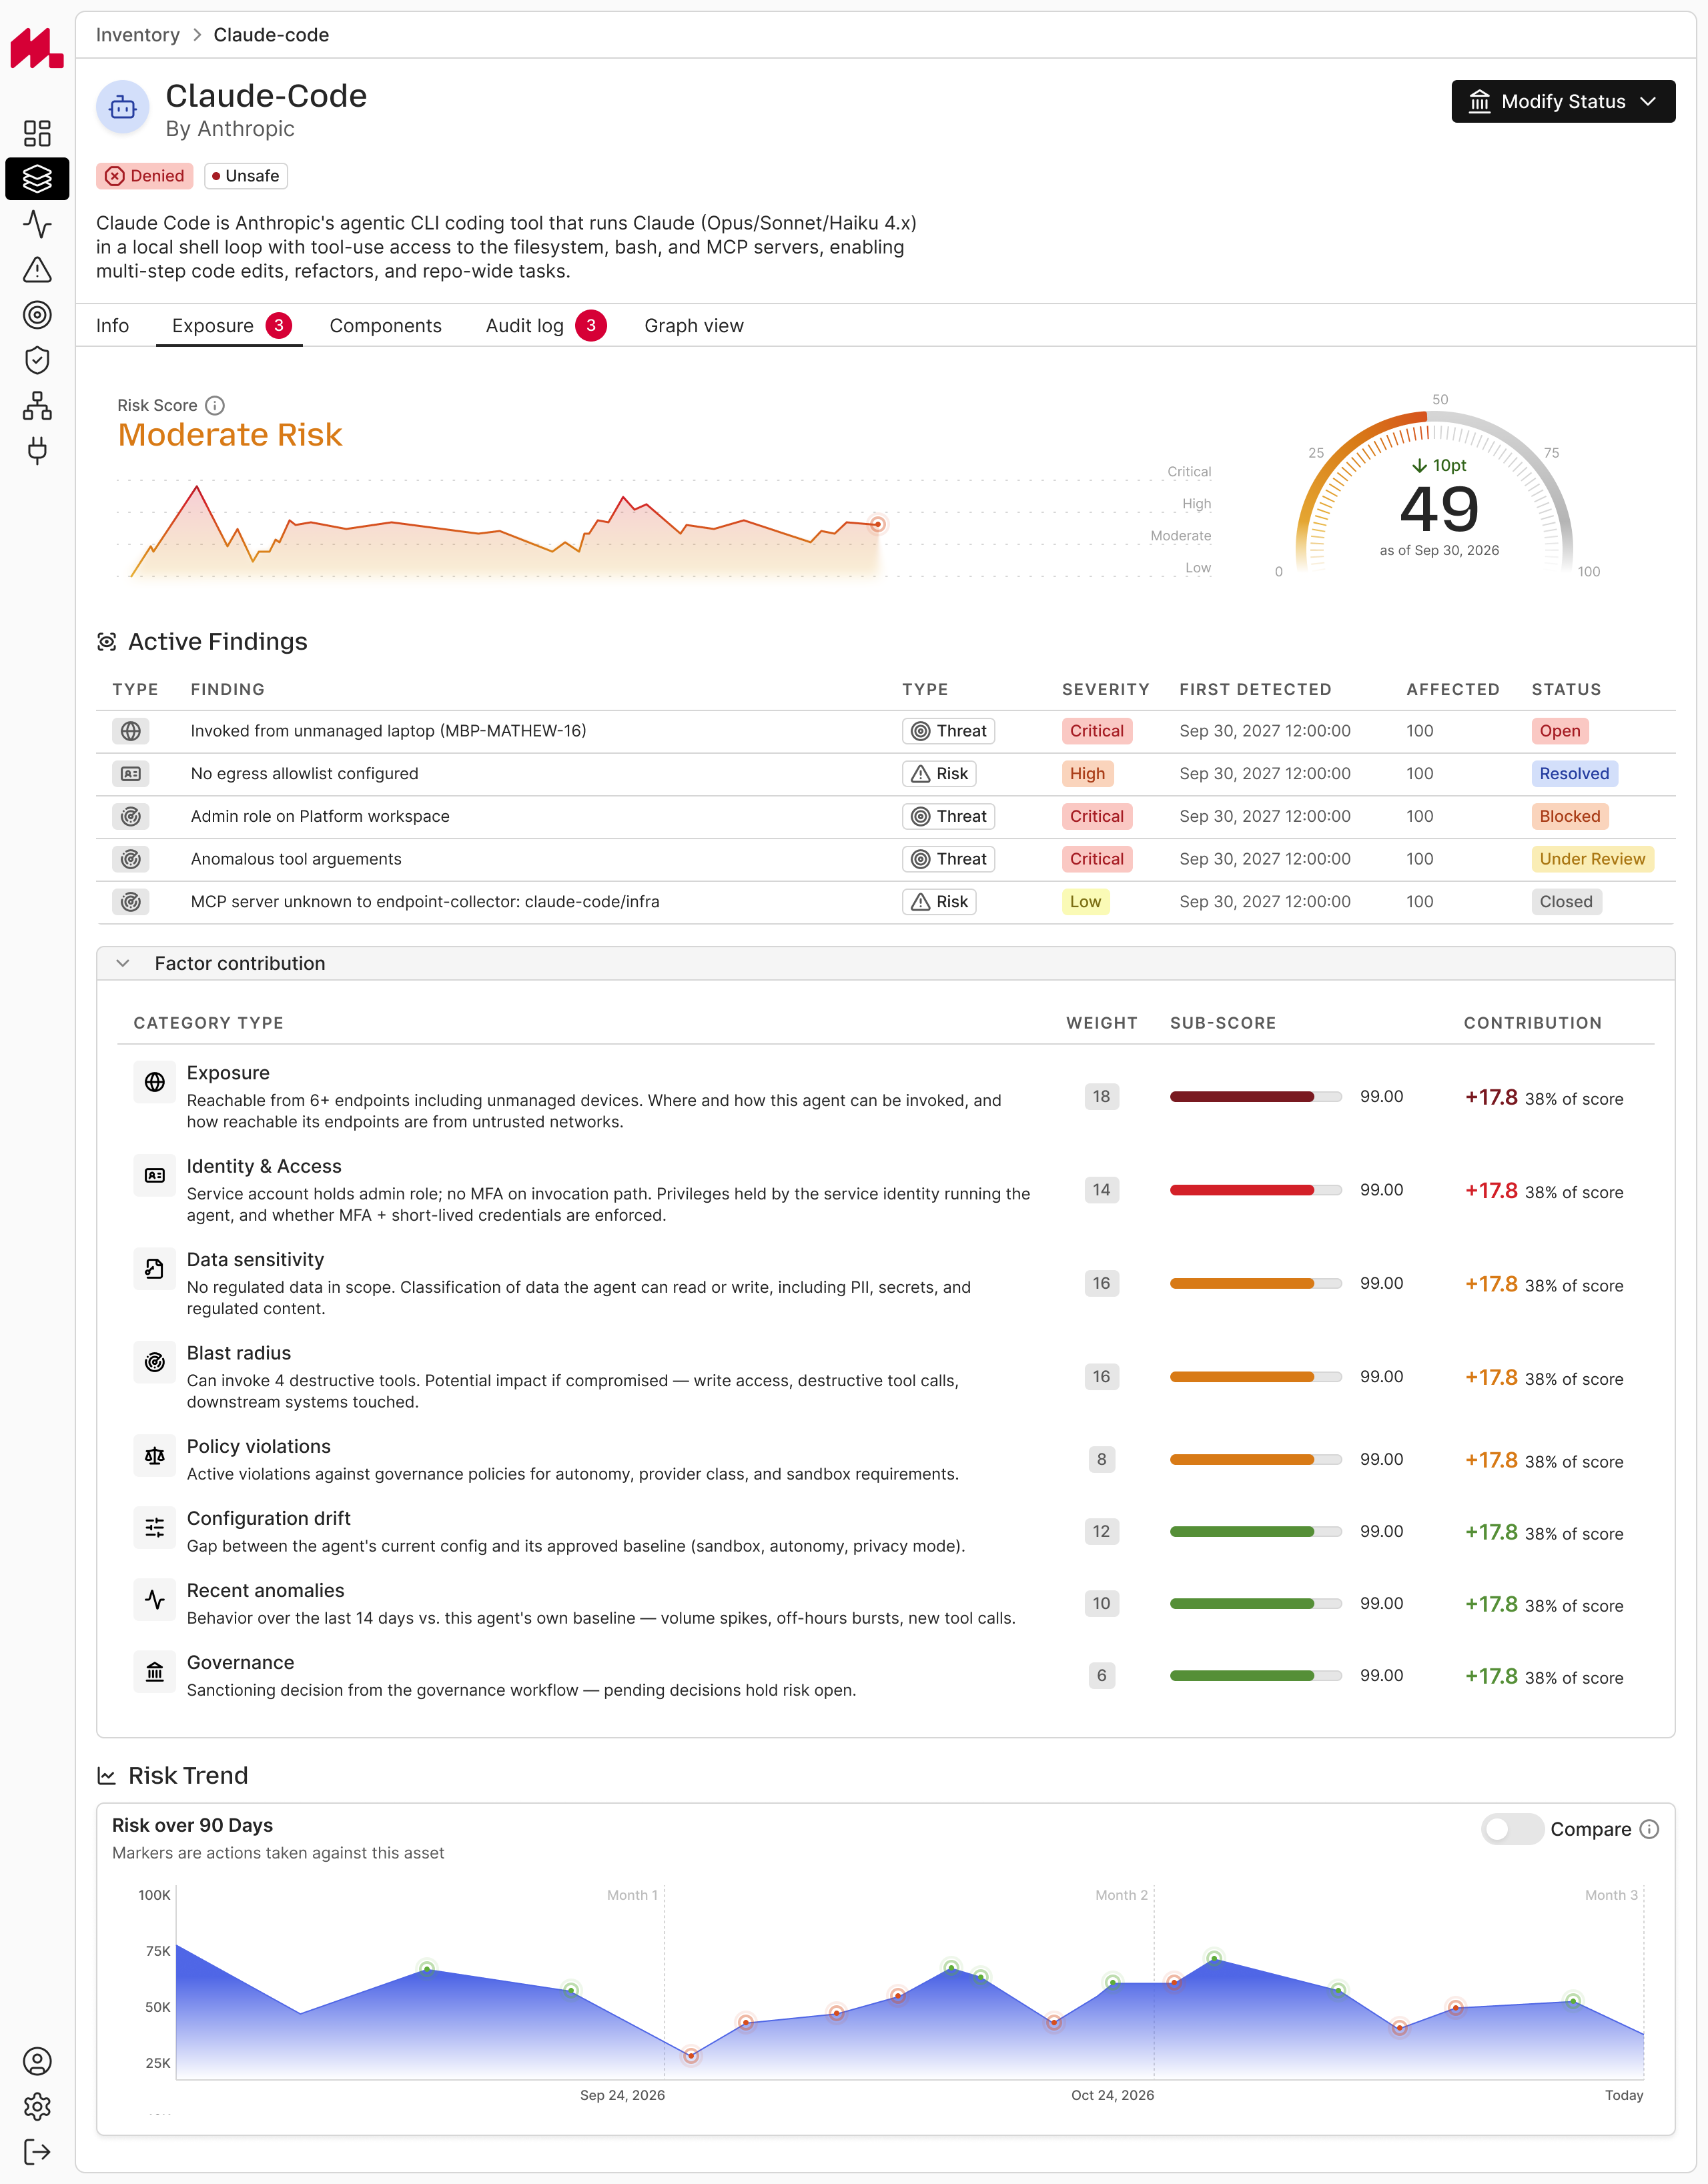Collapse the Factor contribution section

(123, 963)
